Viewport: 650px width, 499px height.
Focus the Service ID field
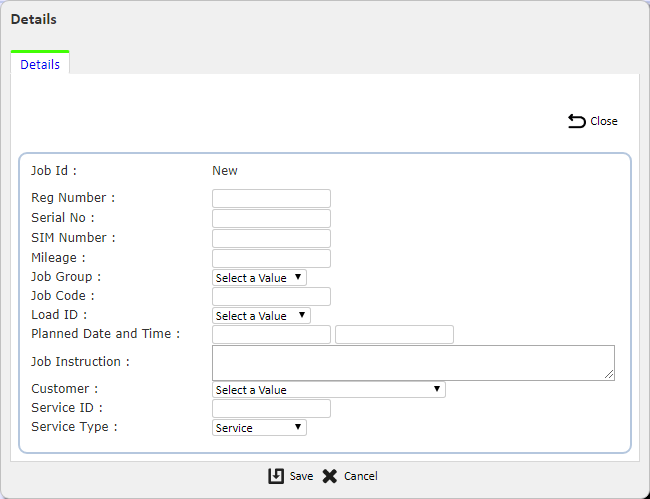pos(272,409)
